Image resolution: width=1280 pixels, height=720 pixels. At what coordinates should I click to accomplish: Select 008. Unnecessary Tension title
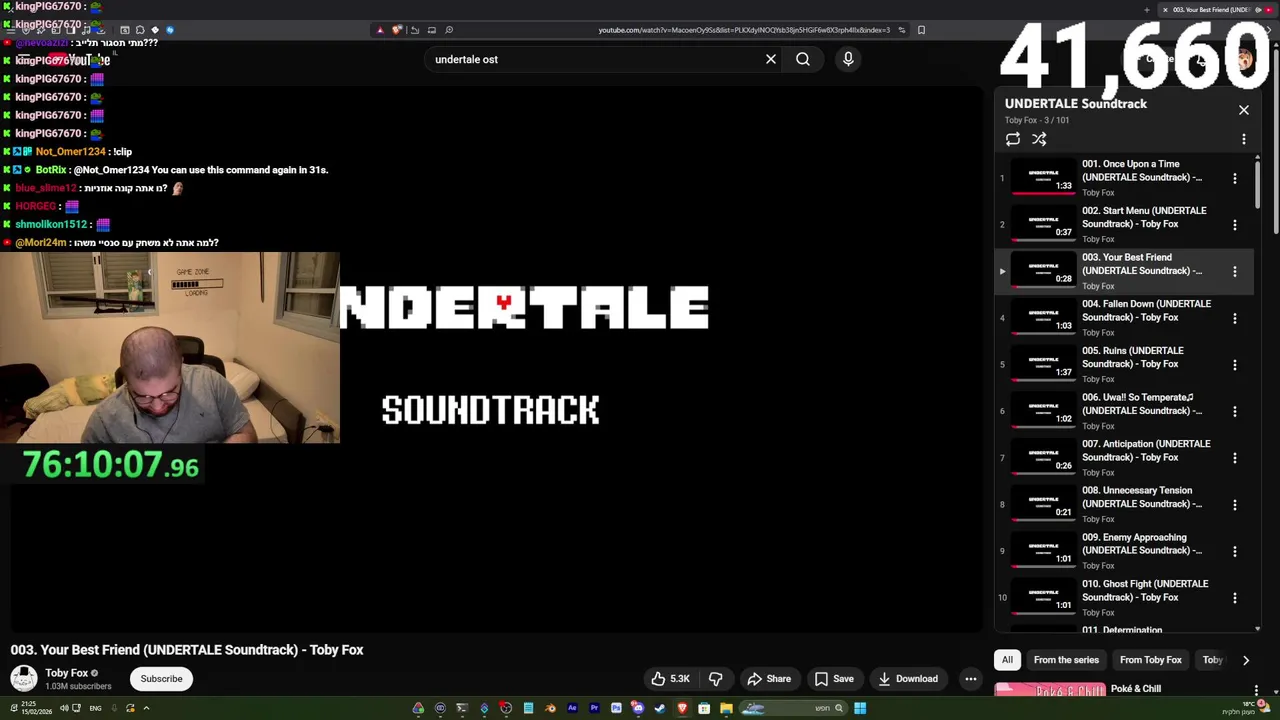1142,497
